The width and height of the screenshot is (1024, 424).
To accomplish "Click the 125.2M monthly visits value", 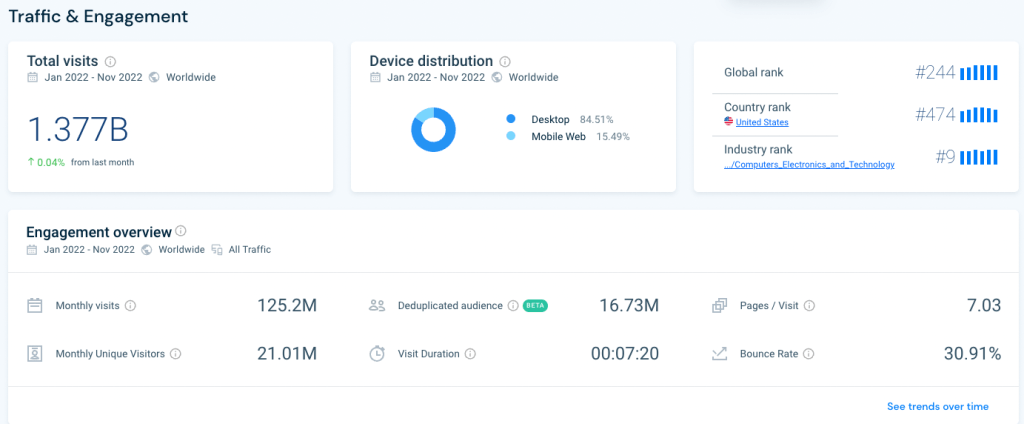I will pos(287,305).
